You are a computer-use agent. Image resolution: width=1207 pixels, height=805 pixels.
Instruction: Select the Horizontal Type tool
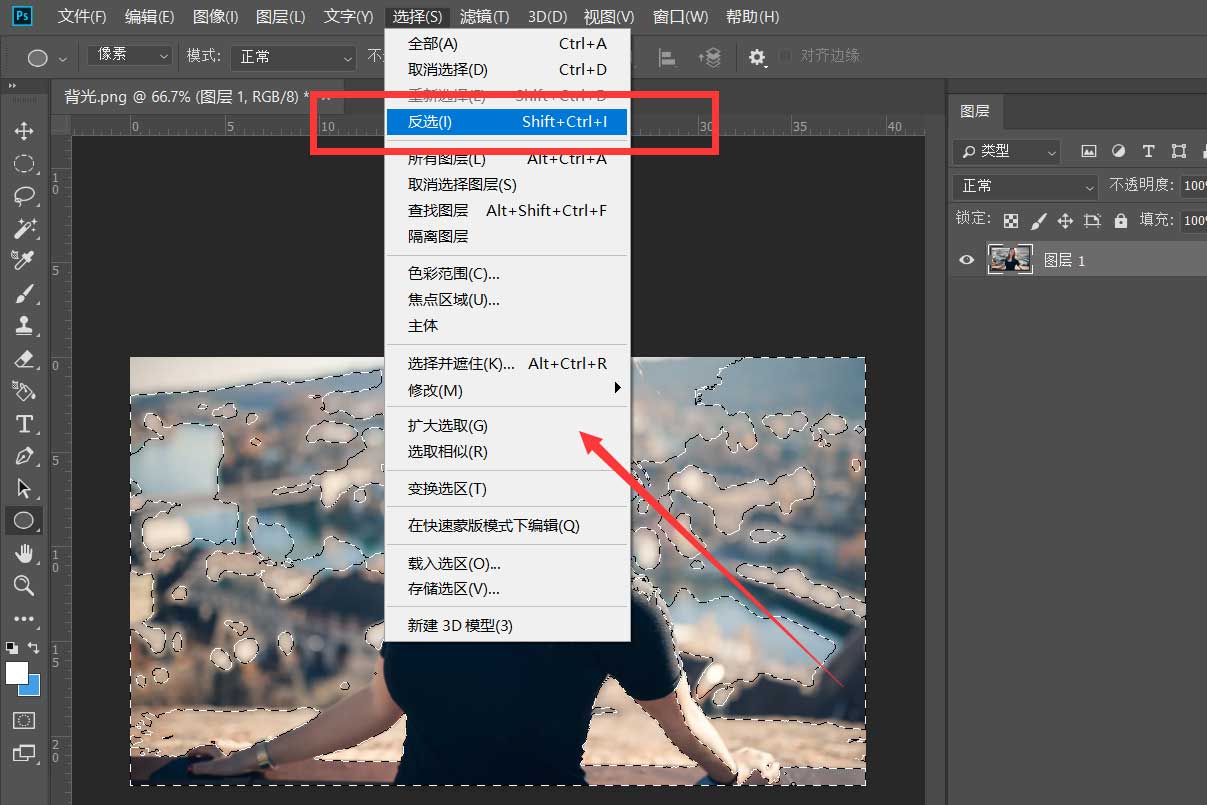pyautogui.click(x=24, y=424)
